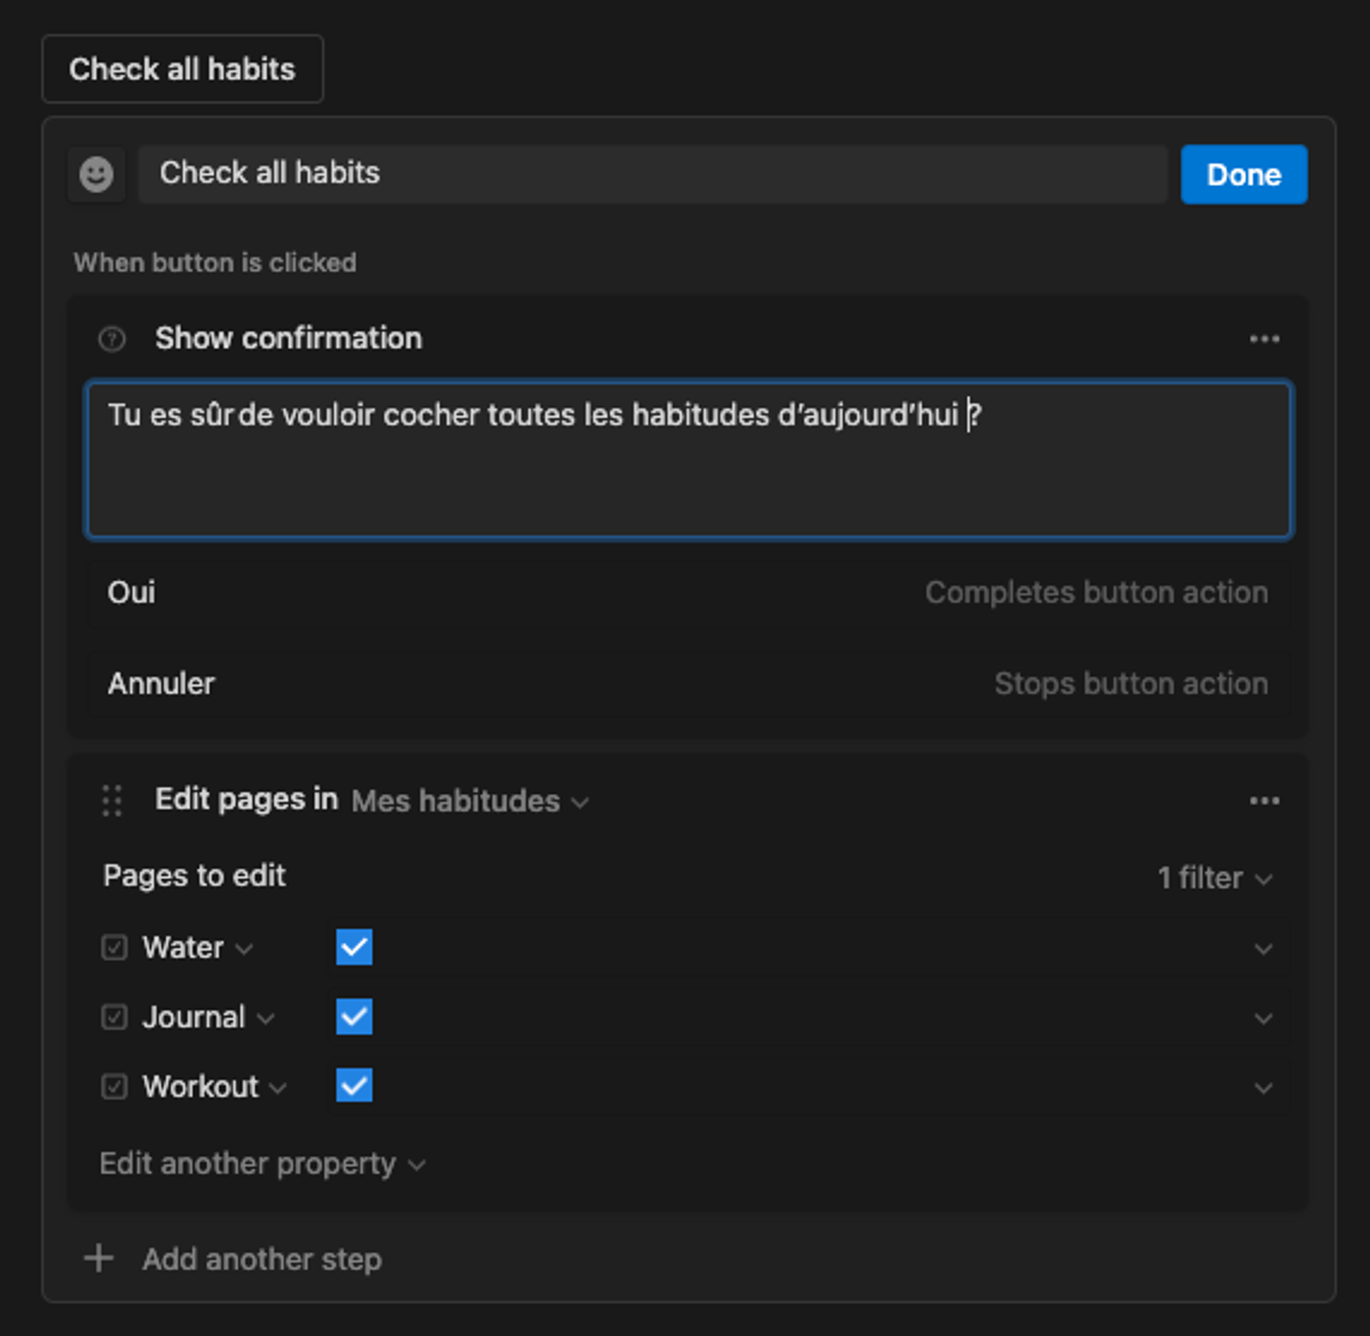This screenshot has width=1370, height=1336.
Task: Click the Show confirmation question mark icon
Action: [x=112, y=339]
